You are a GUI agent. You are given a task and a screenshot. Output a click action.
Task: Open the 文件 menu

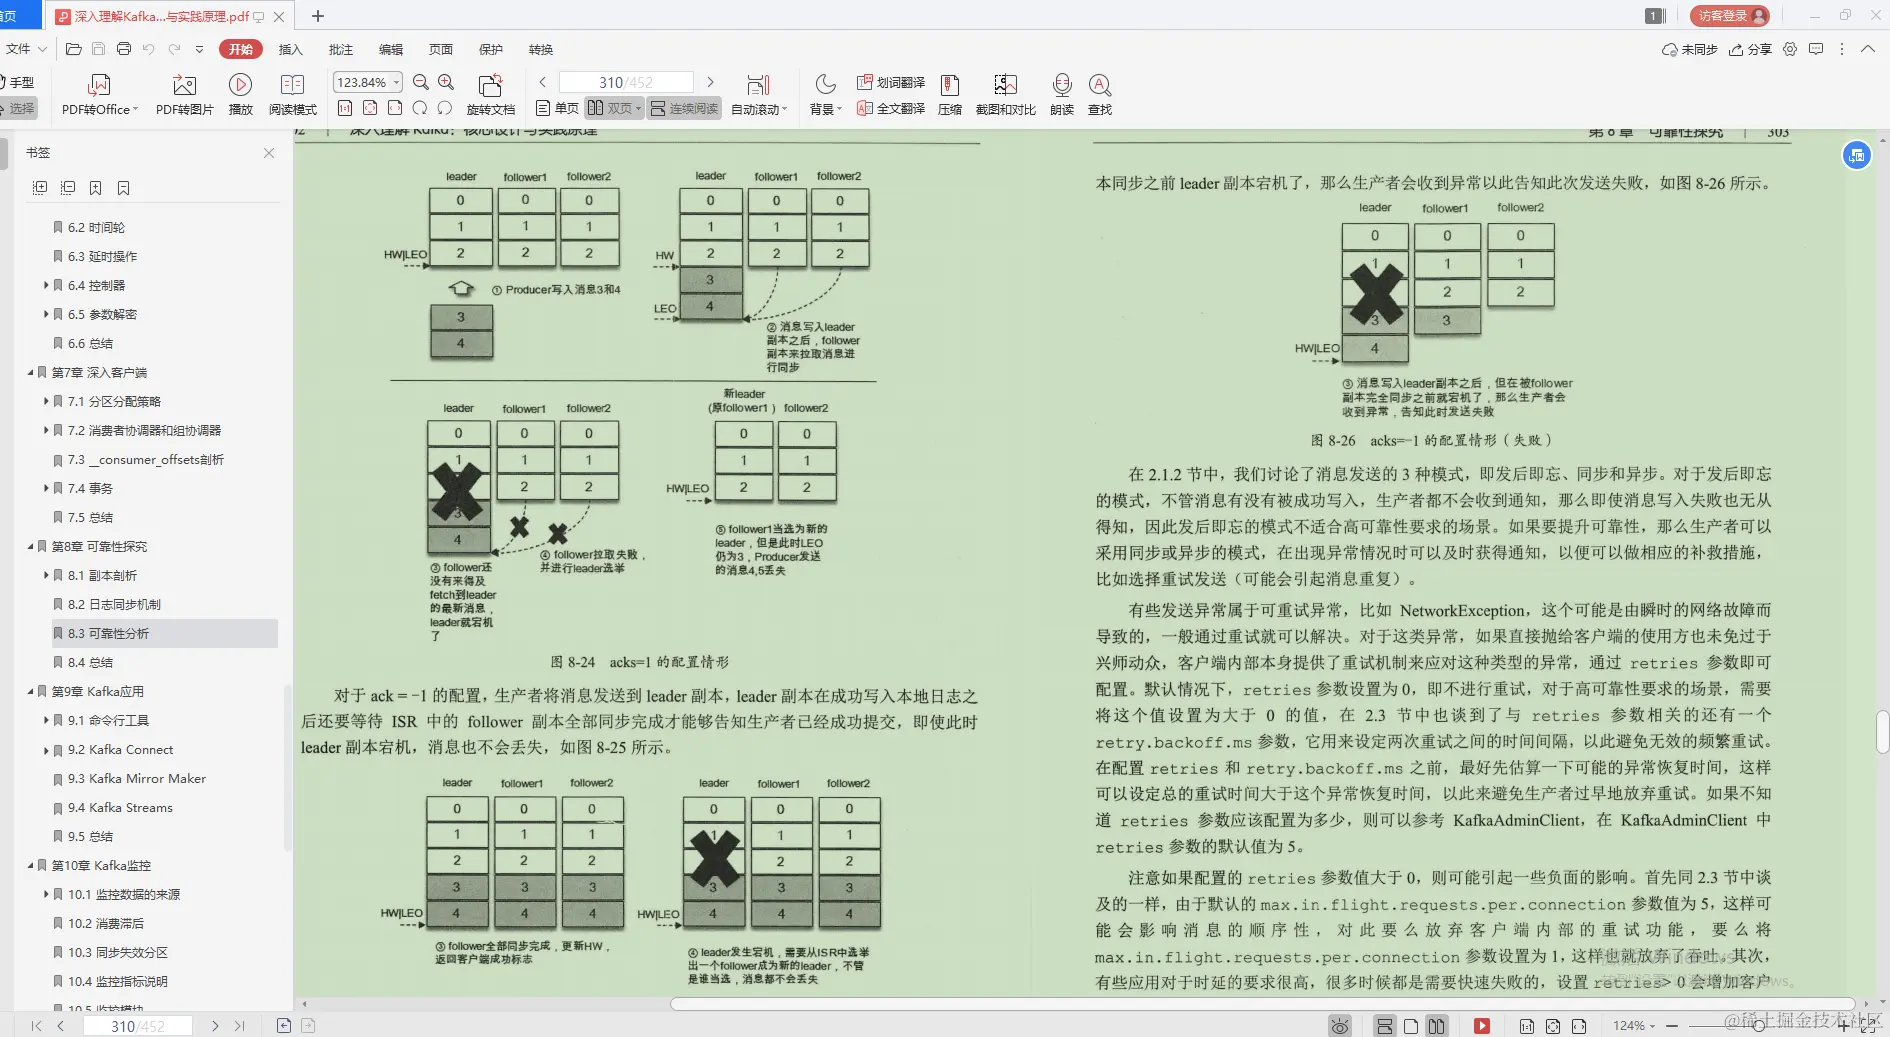point(17,48)
